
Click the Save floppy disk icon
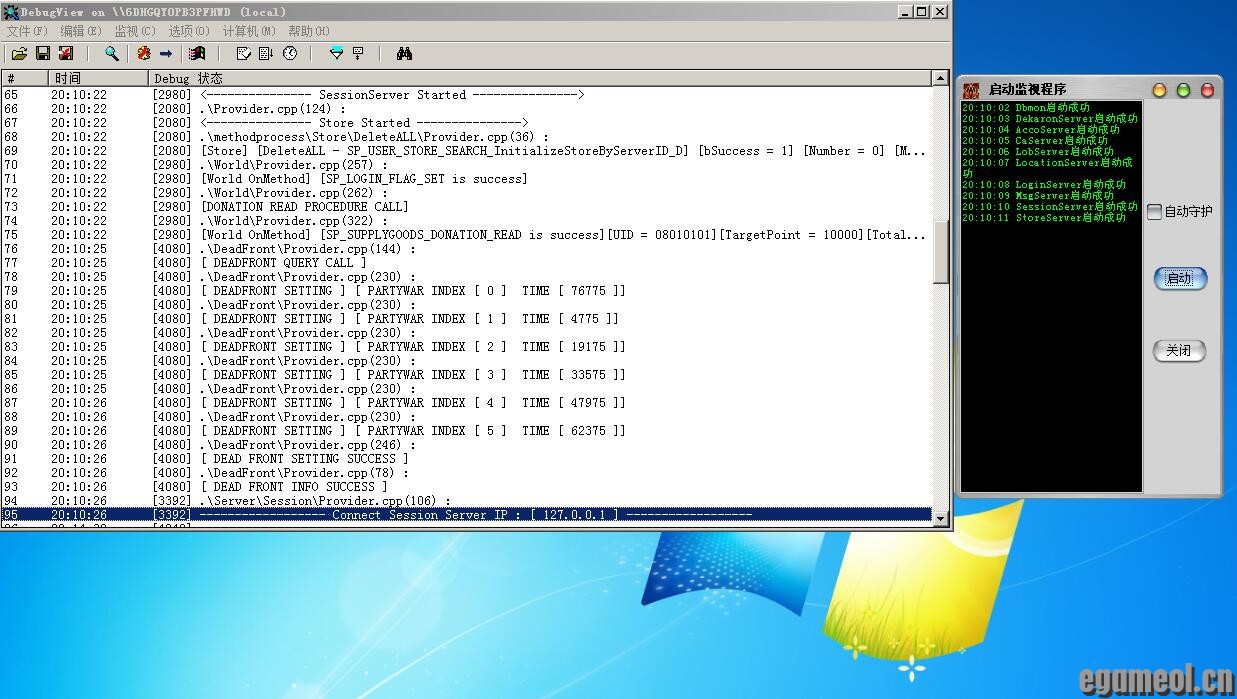coord(43,54)
